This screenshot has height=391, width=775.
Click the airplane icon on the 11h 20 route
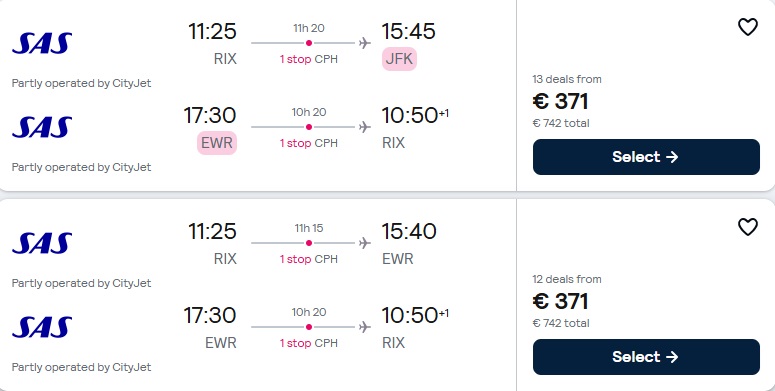pyautogui.click(x=365, y=43)
